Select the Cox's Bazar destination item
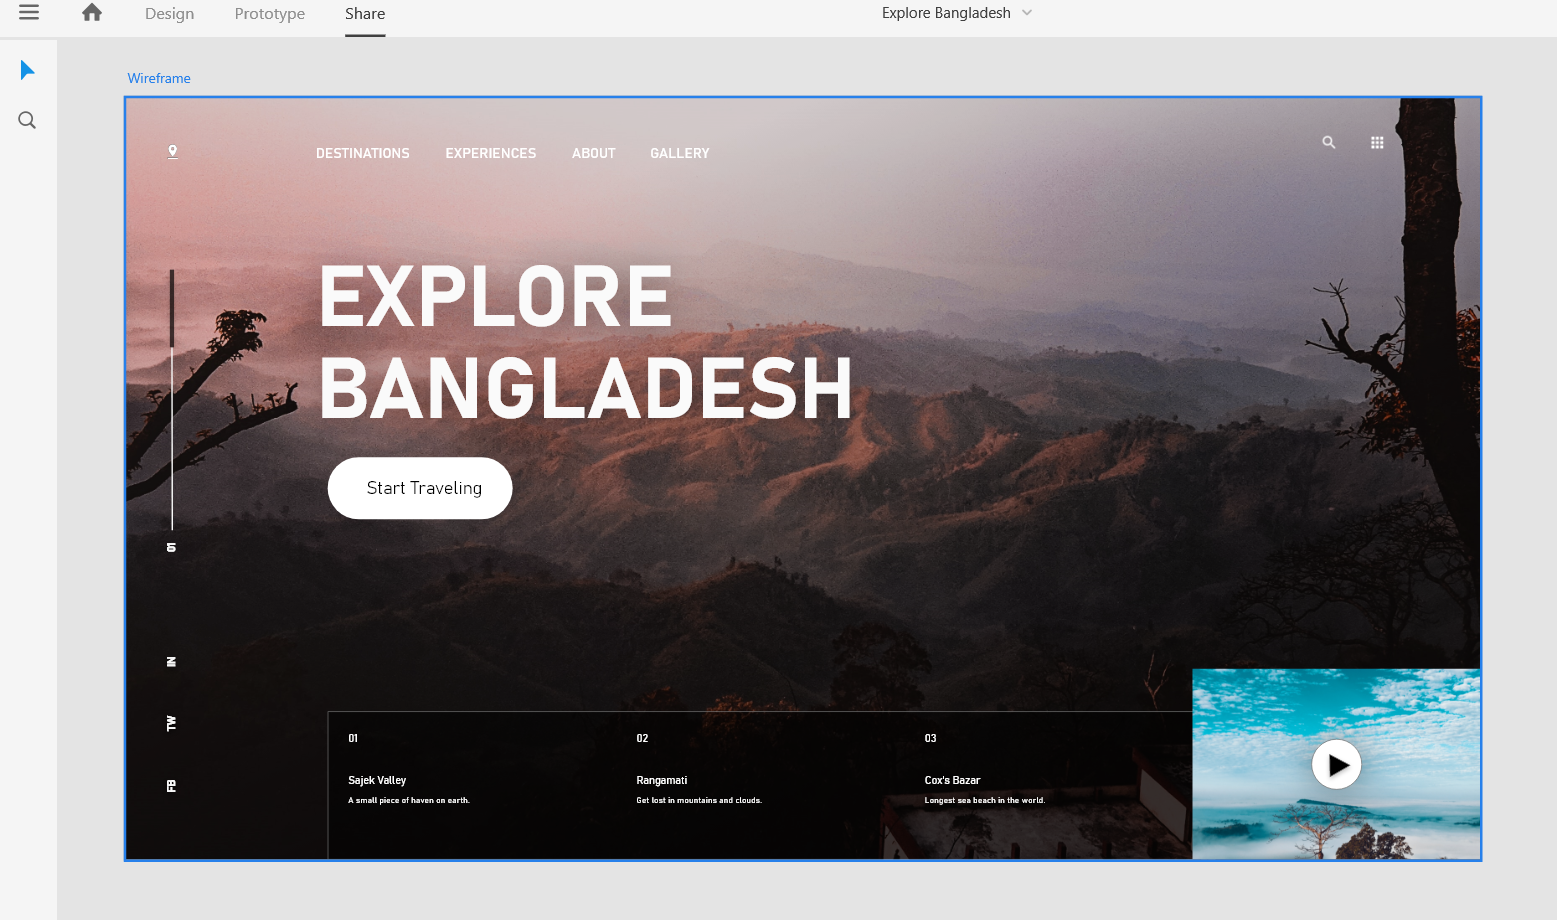 tap(952, 780)
